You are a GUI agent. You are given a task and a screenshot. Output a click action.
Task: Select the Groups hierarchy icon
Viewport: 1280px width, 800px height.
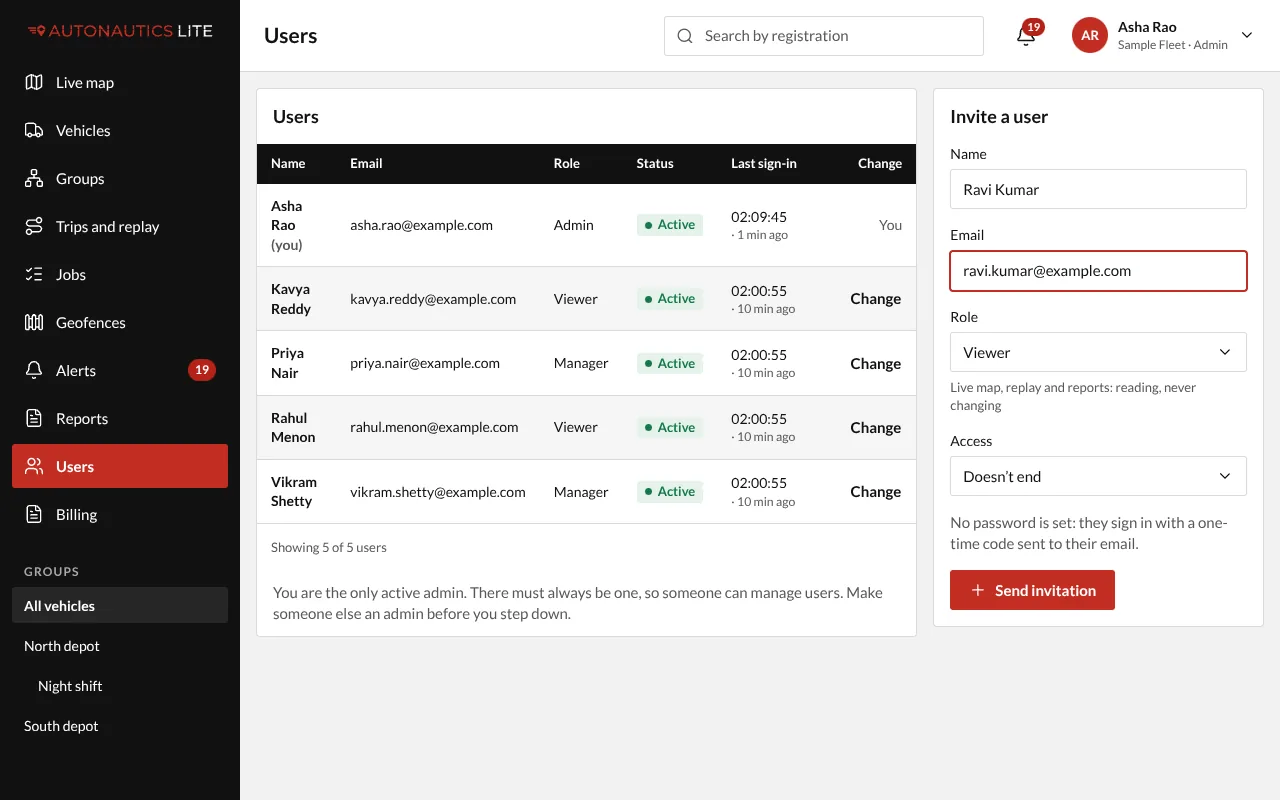coord(34,178)
